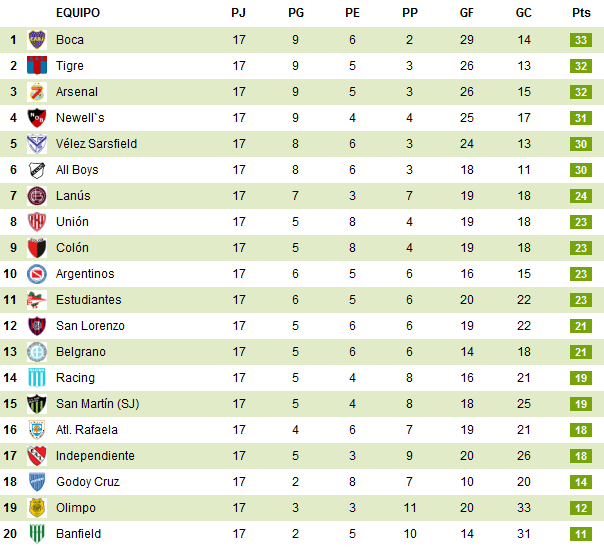Click the Newell's club shield icon

tap(37, 118)
